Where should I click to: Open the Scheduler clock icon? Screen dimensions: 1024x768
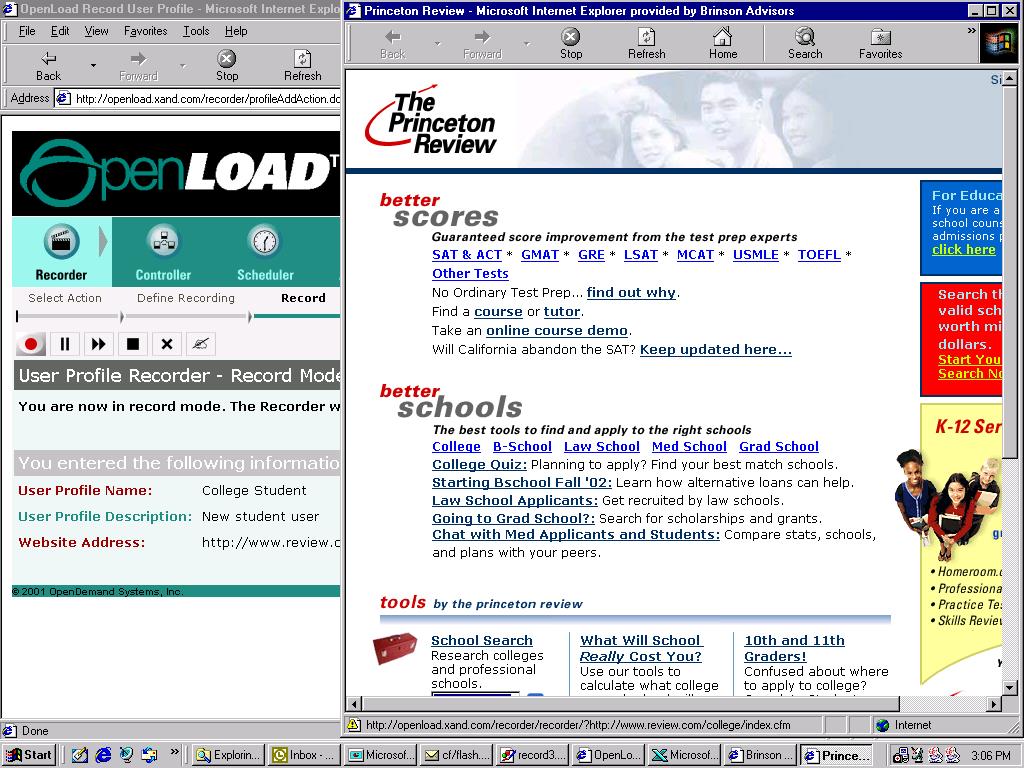[x=265, y=242]
